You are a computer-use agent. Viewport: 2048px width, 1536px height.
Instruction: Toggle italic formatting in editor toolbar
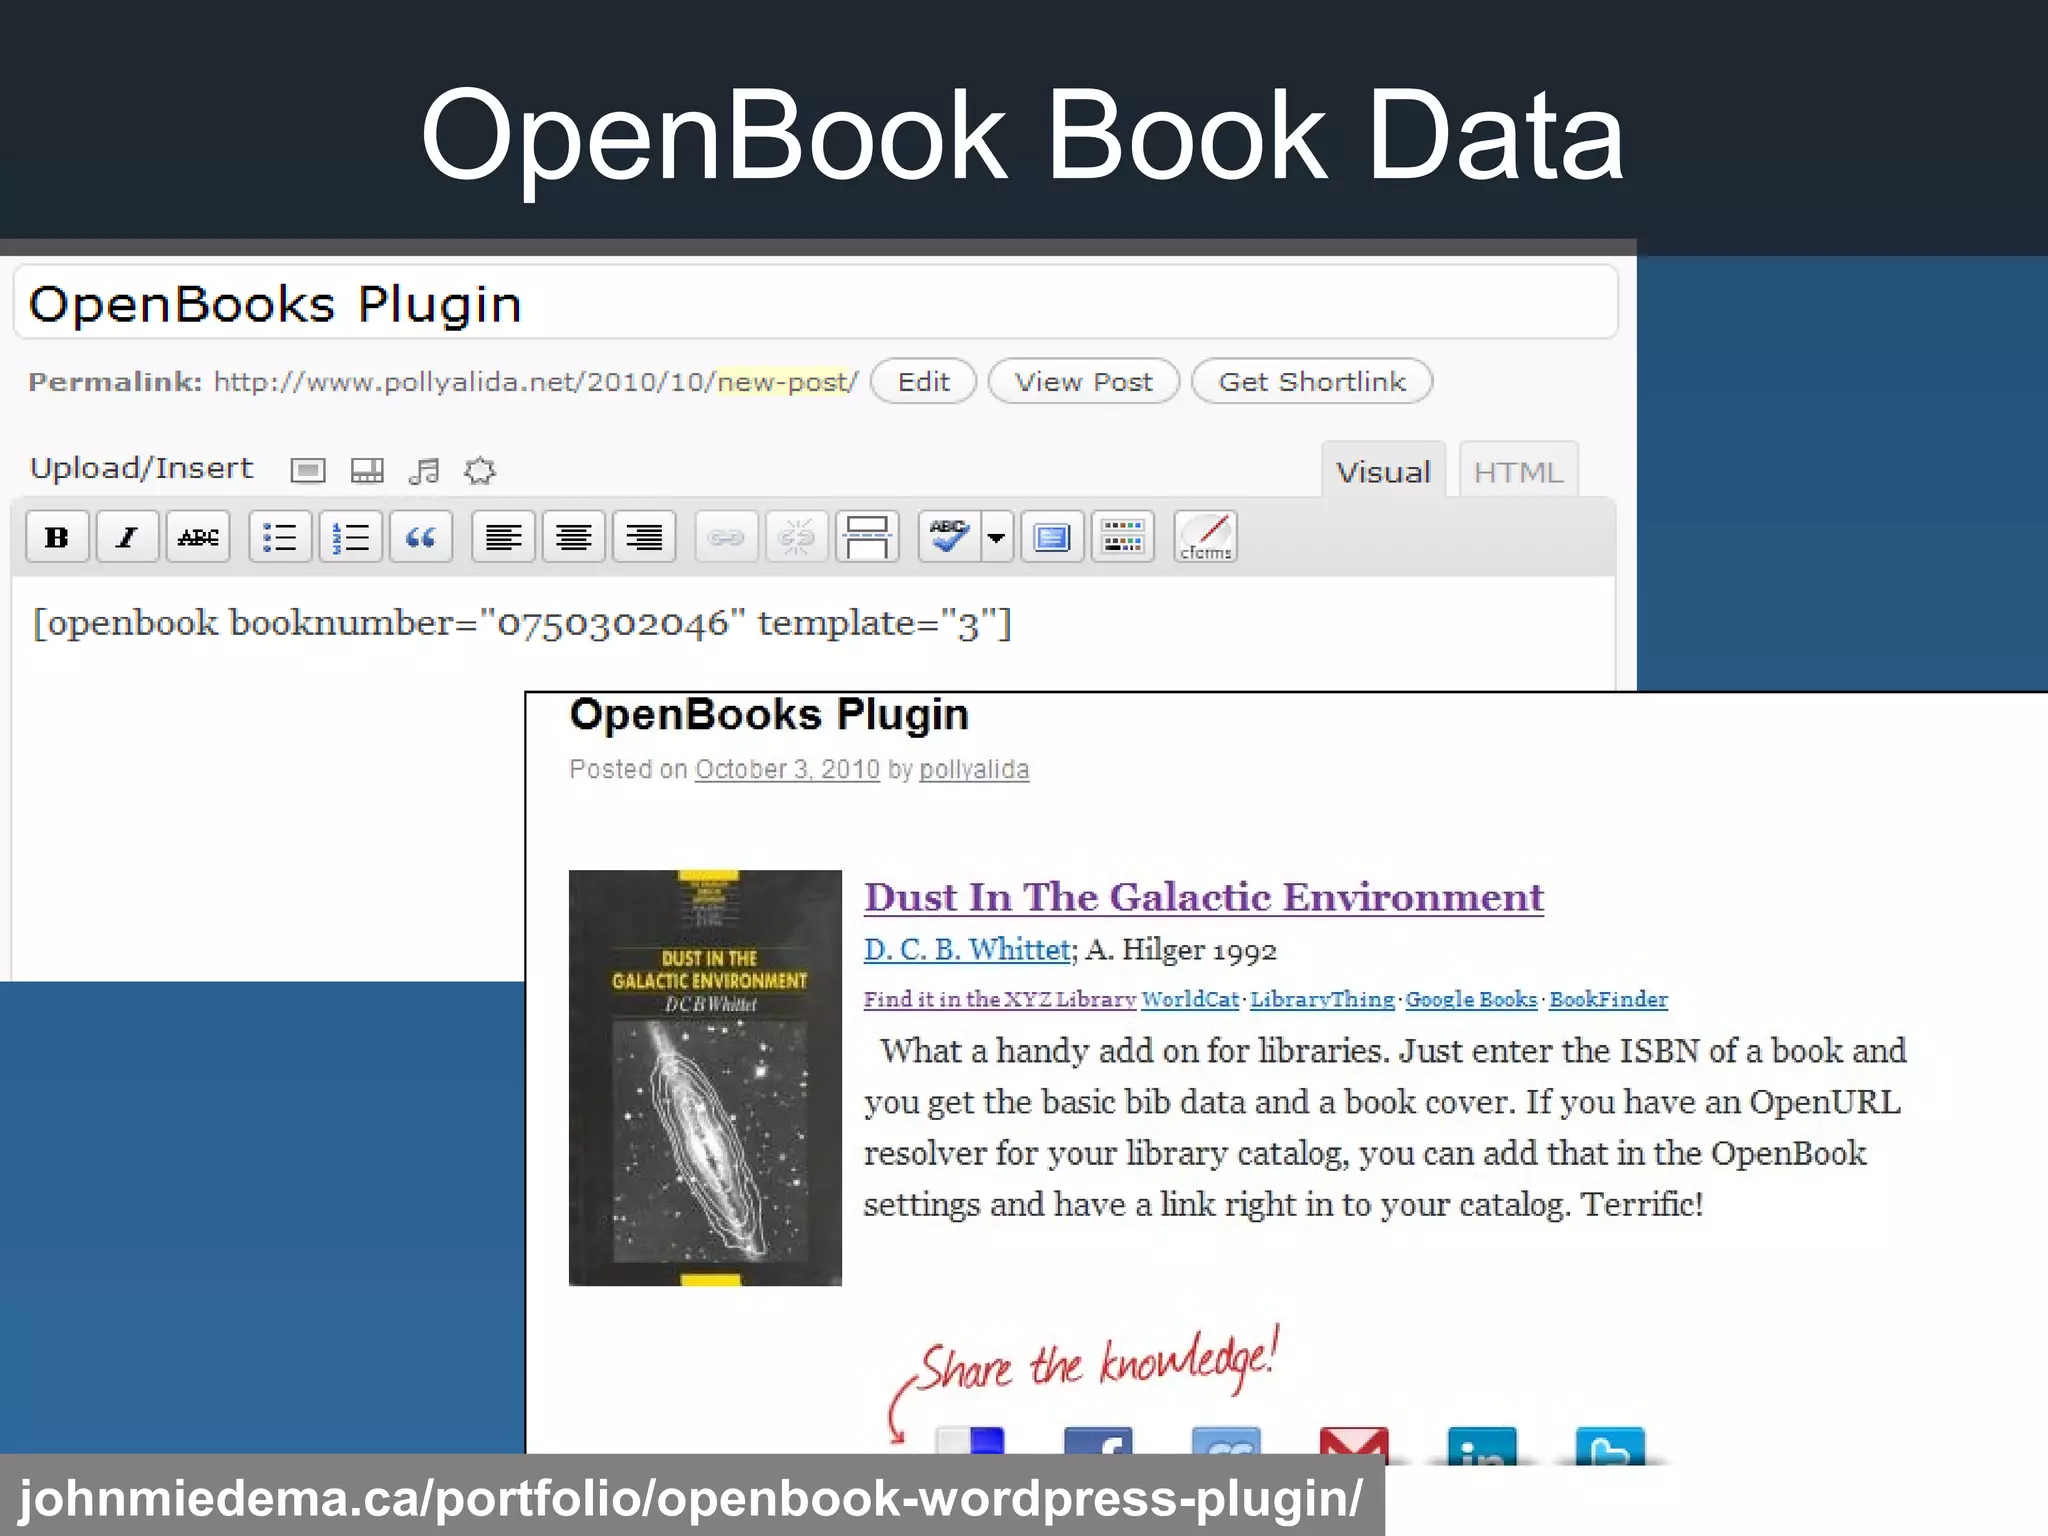127,537
